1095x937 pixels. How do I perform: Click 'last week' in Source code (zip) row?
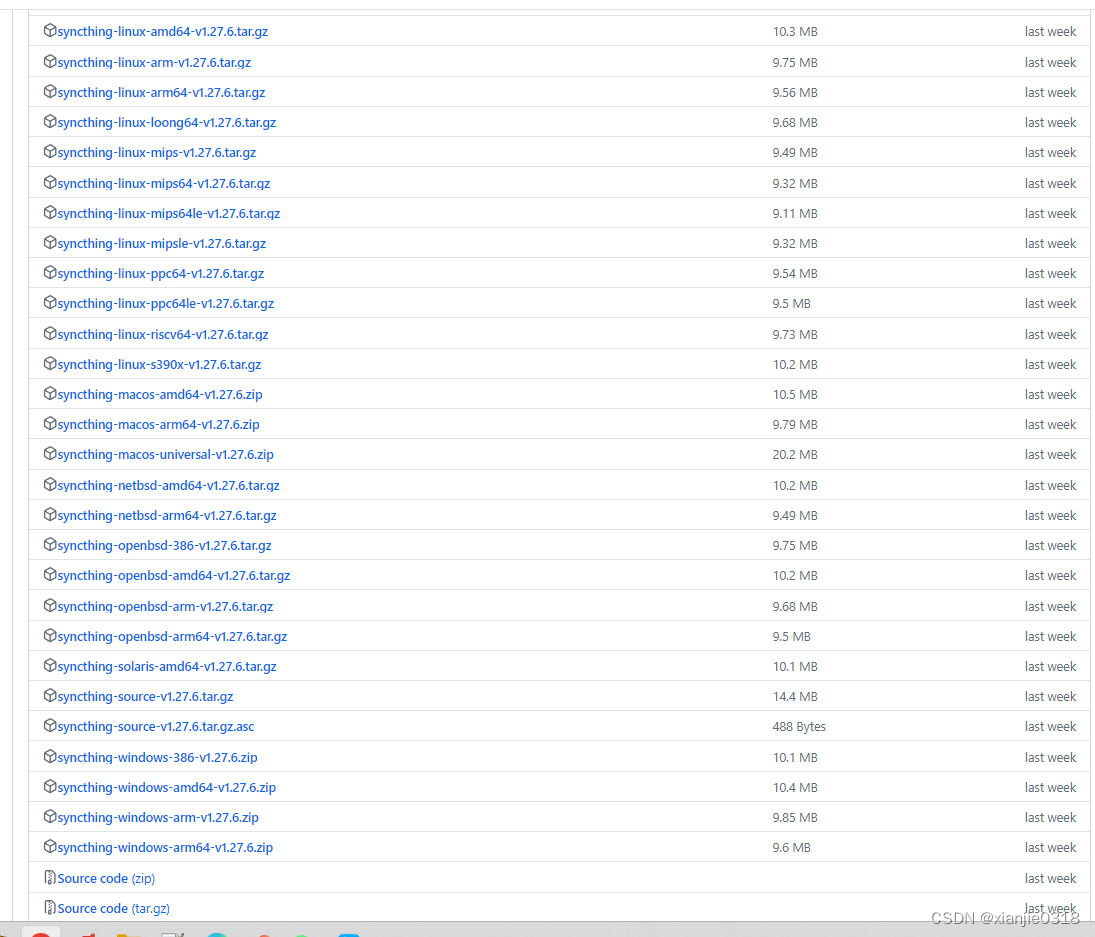click(x=1050, y=878)
